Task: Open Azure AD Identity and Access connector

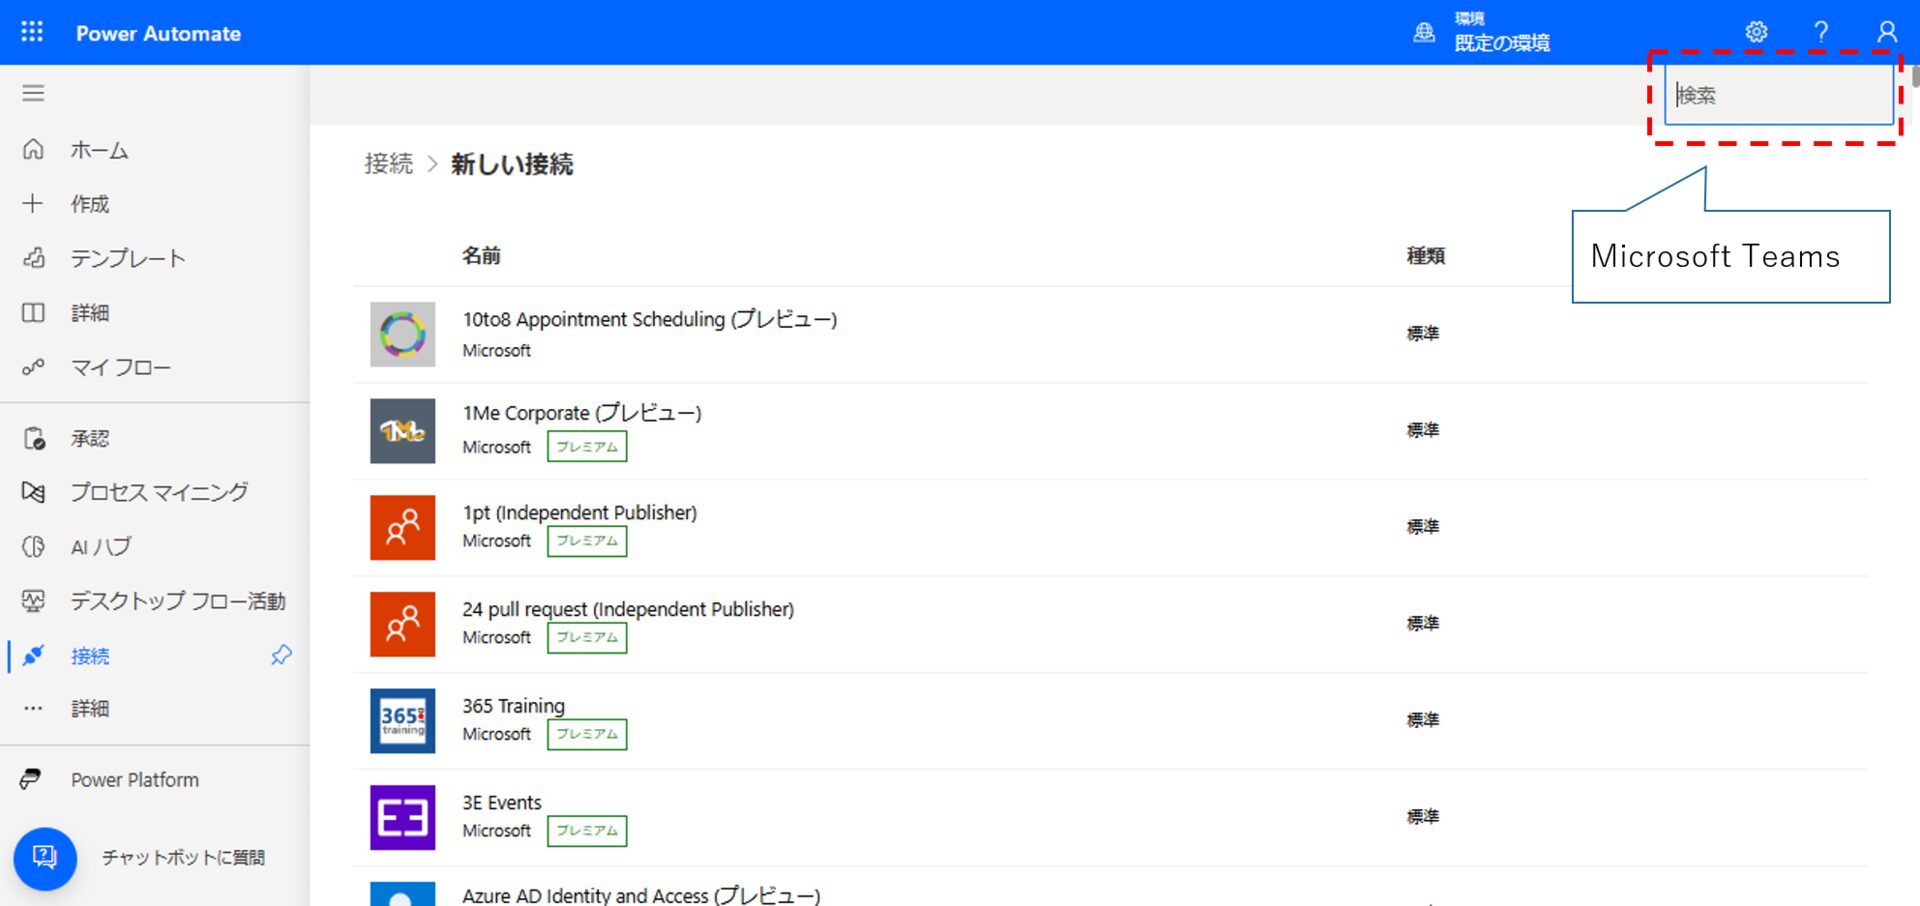Action: click(x=641, y=895)
